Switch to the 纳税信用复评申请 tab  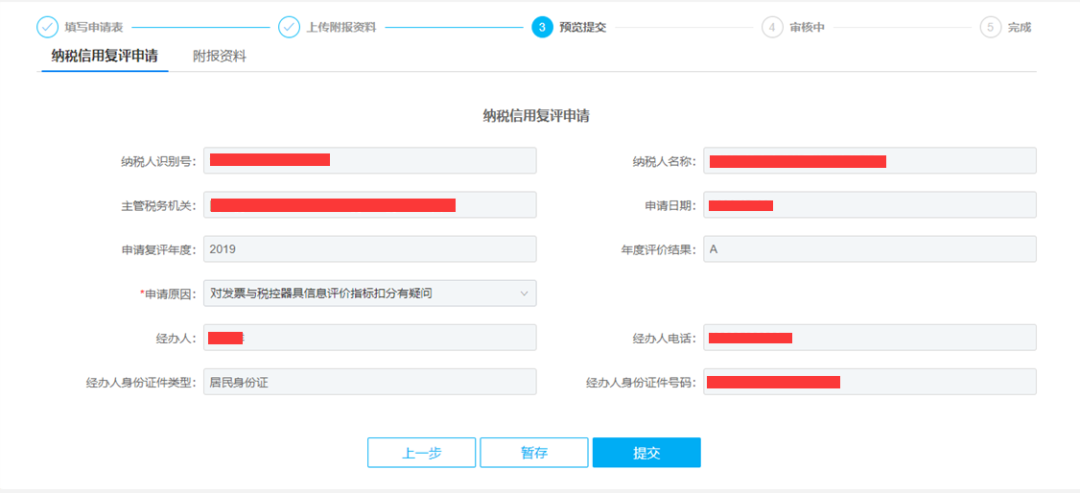tap(105, 56)
